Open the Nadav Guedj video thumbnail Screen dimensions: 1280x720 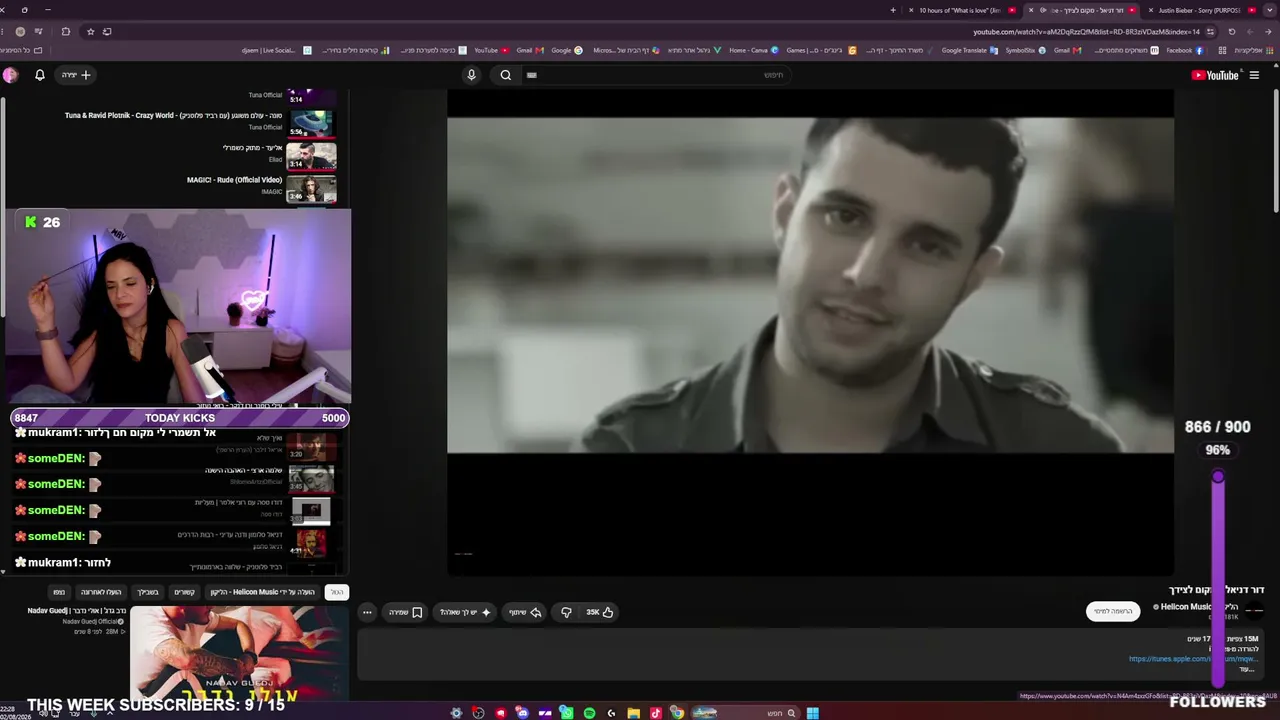click(239, 652)
